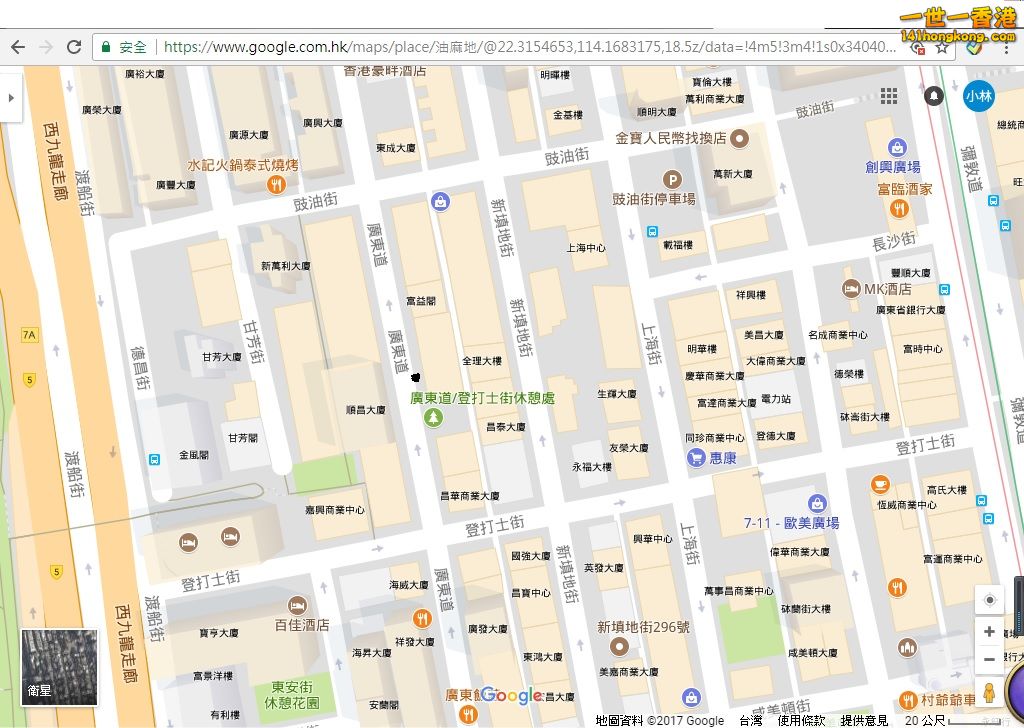Zoom in with the plus button
This screenshot has height=728, width=1024.
(x=990, y=632)
